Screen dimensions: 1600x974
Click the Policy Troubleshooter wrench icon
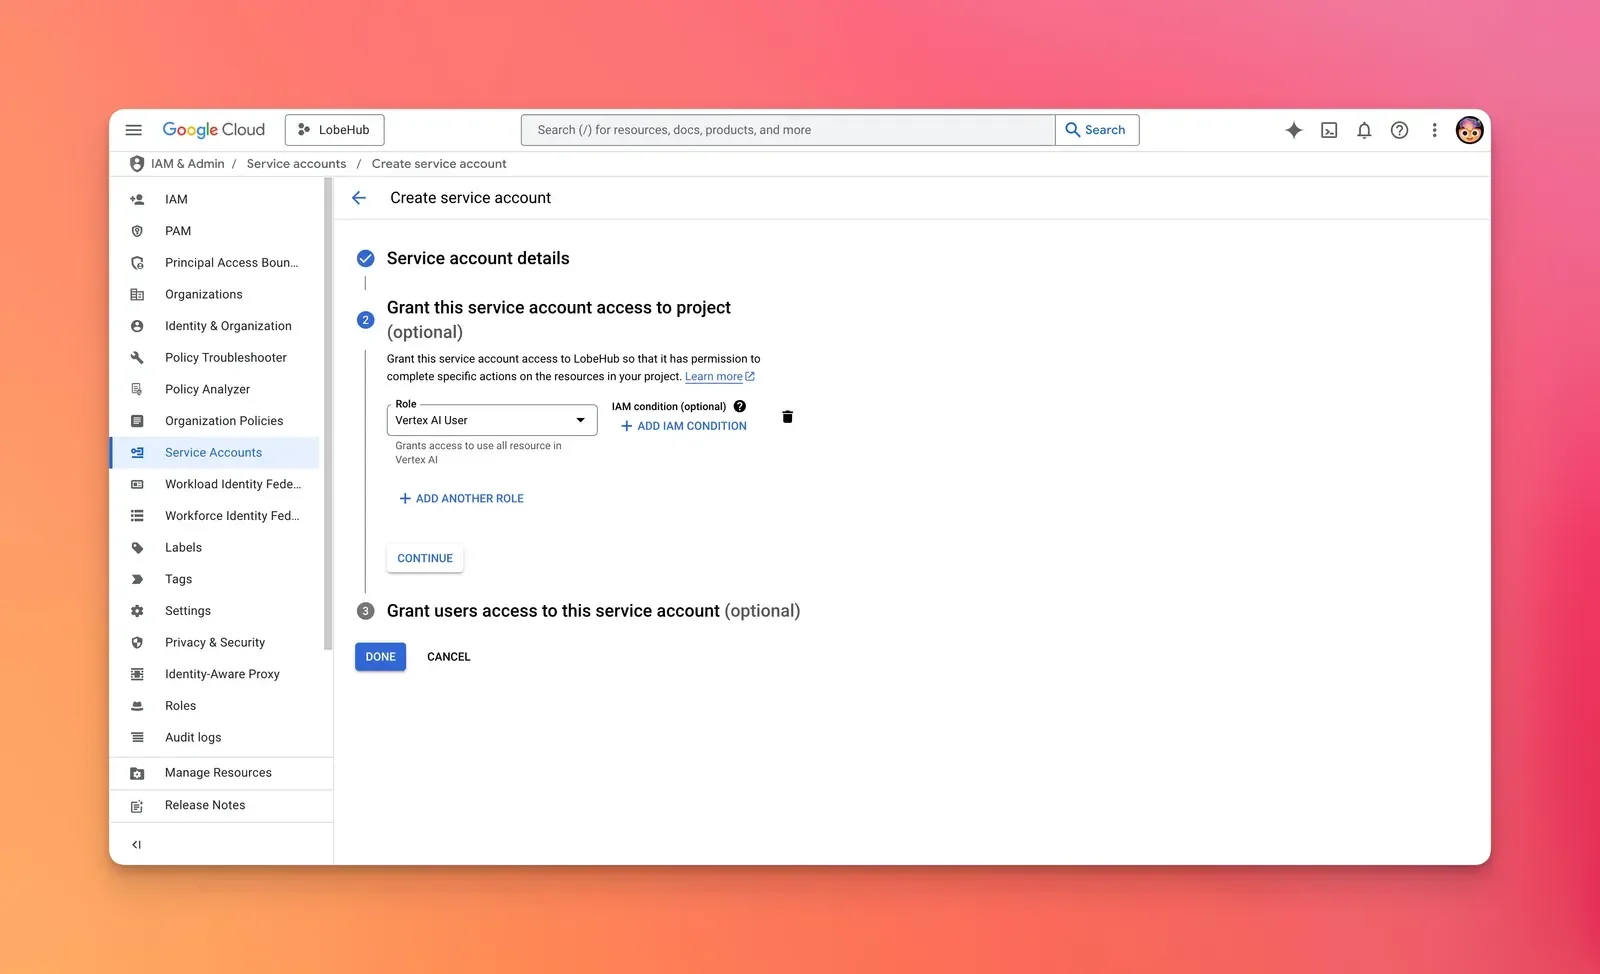pos(137,358)
